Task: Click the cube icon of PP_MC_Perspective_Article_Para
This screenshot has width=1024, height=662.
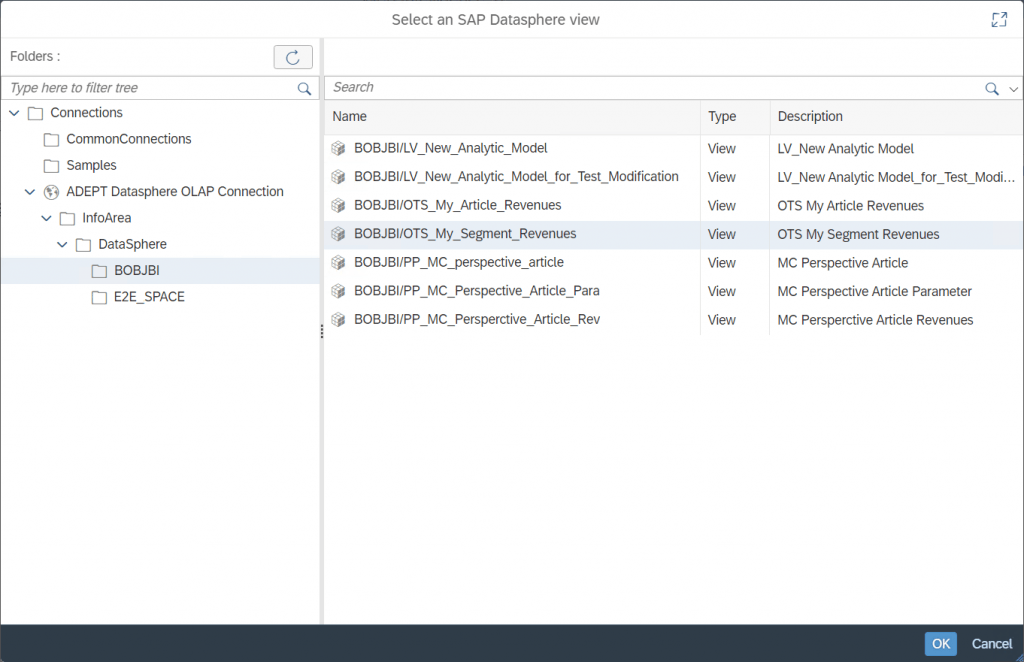Action: [x=338, y=291]
